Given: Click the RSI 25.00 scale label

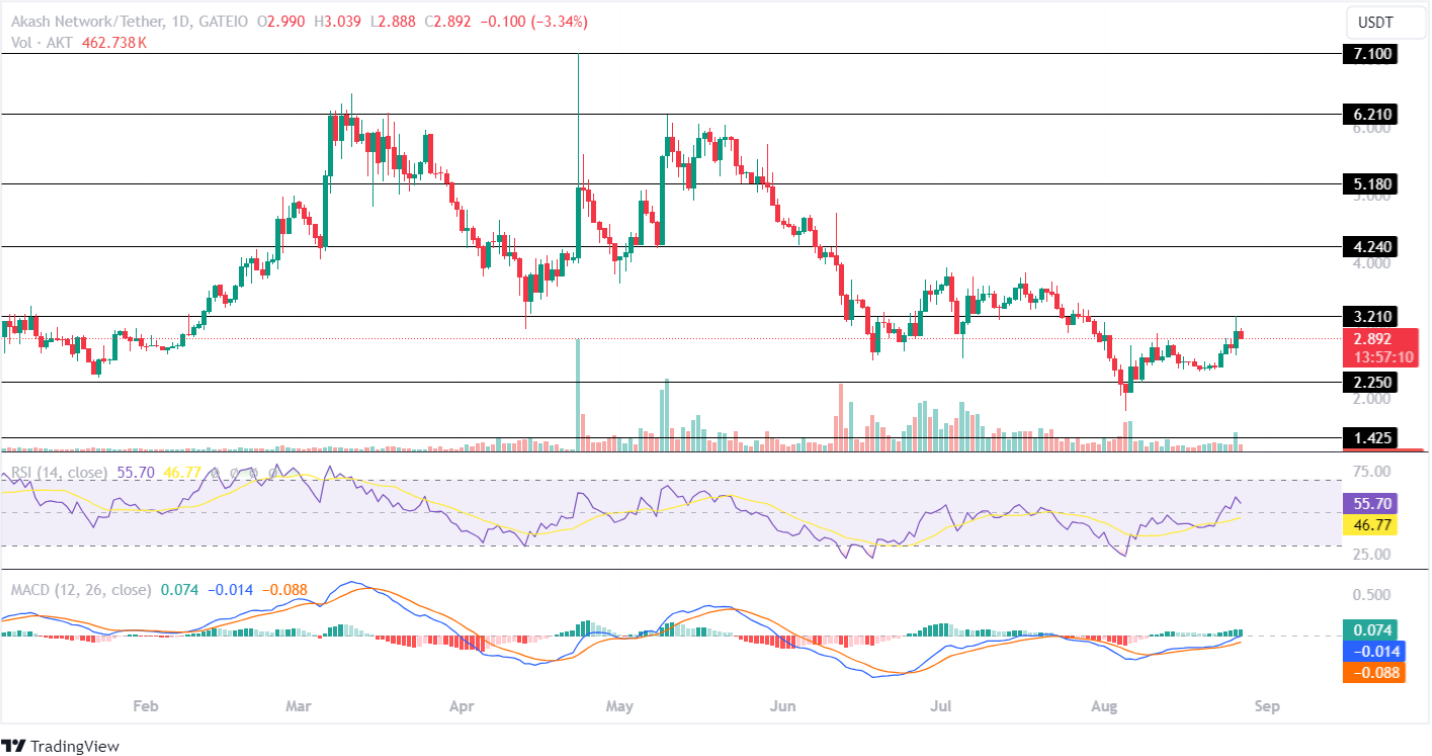Looking at the screenshot, I should coord(1371,553).
